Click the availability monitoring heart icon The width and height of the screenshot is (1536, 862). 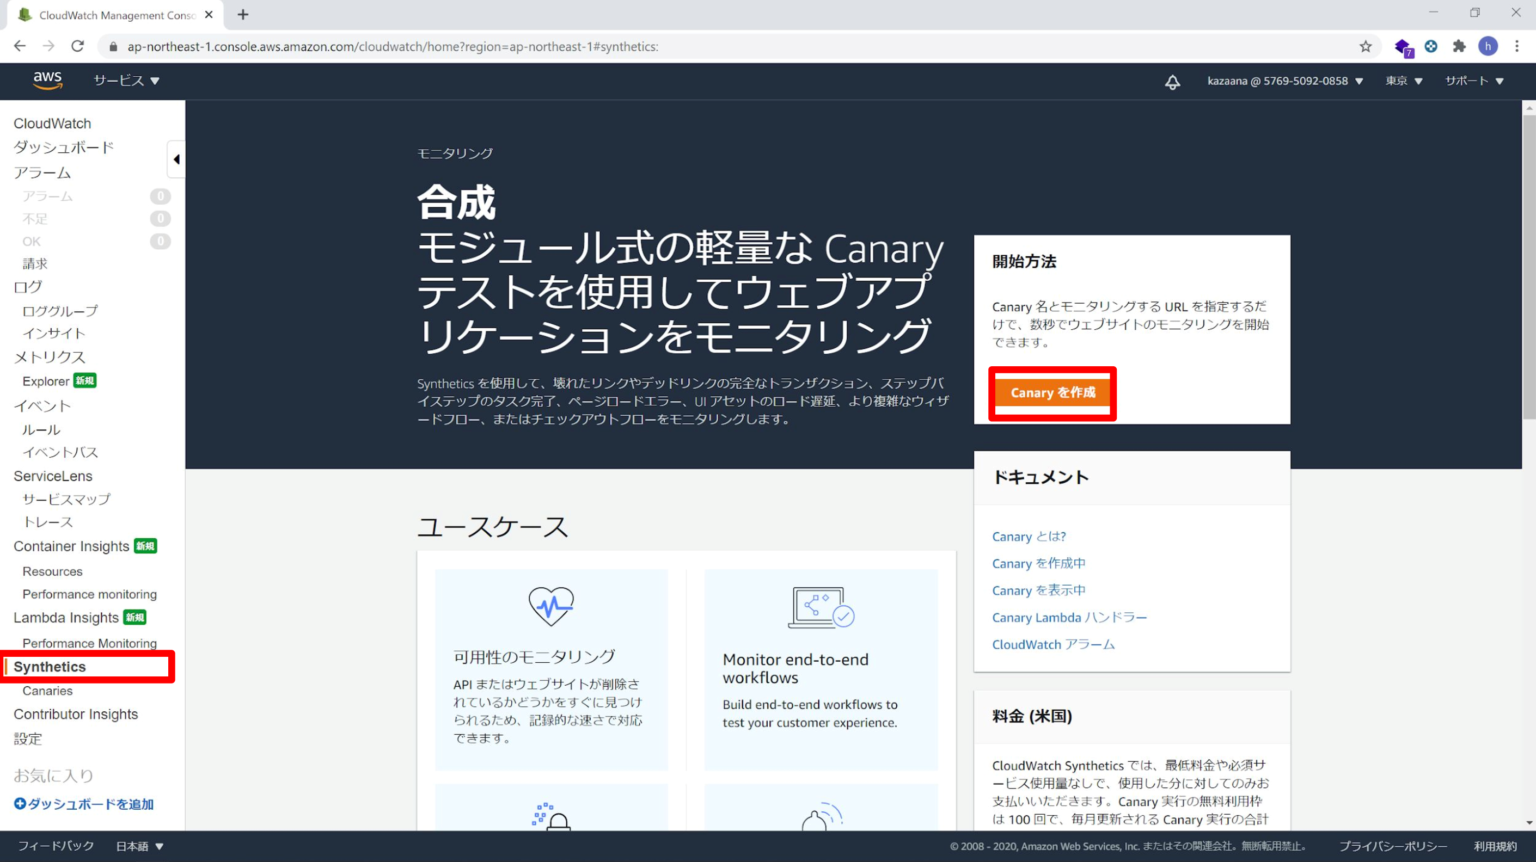[551, 605]
